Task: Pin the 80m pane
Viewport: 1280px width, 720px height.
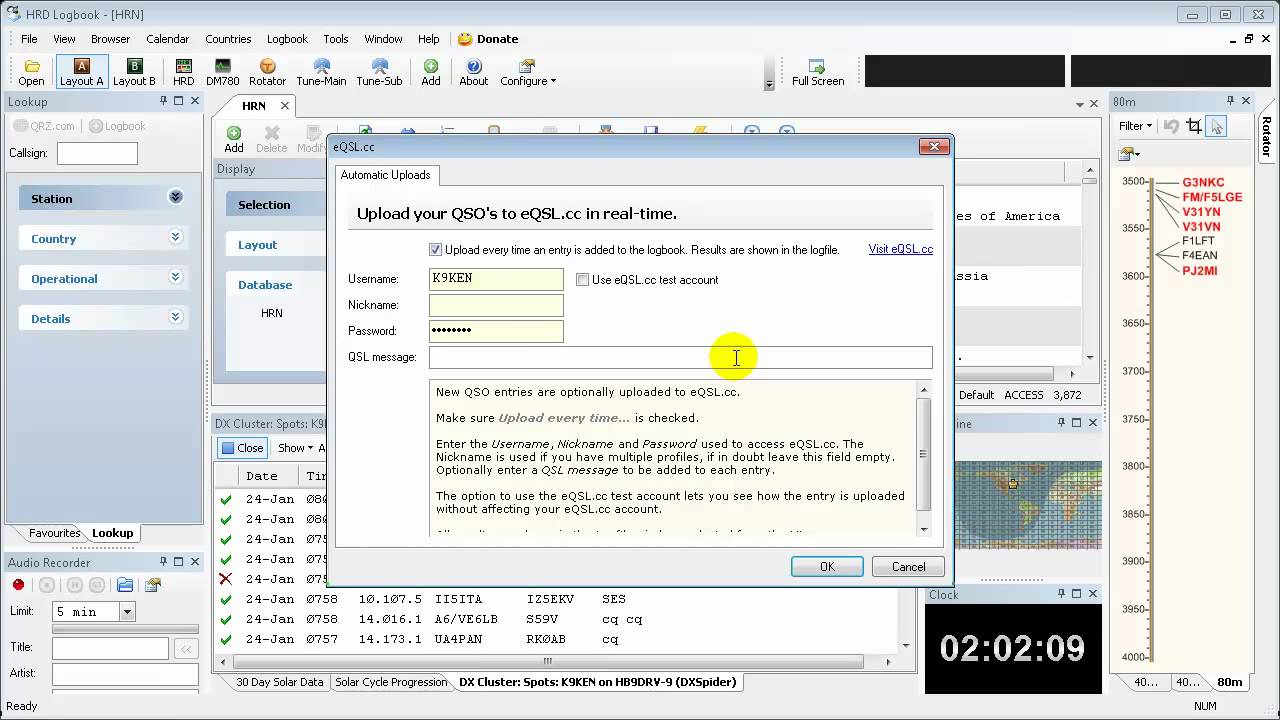Action: pos(1230,101)
